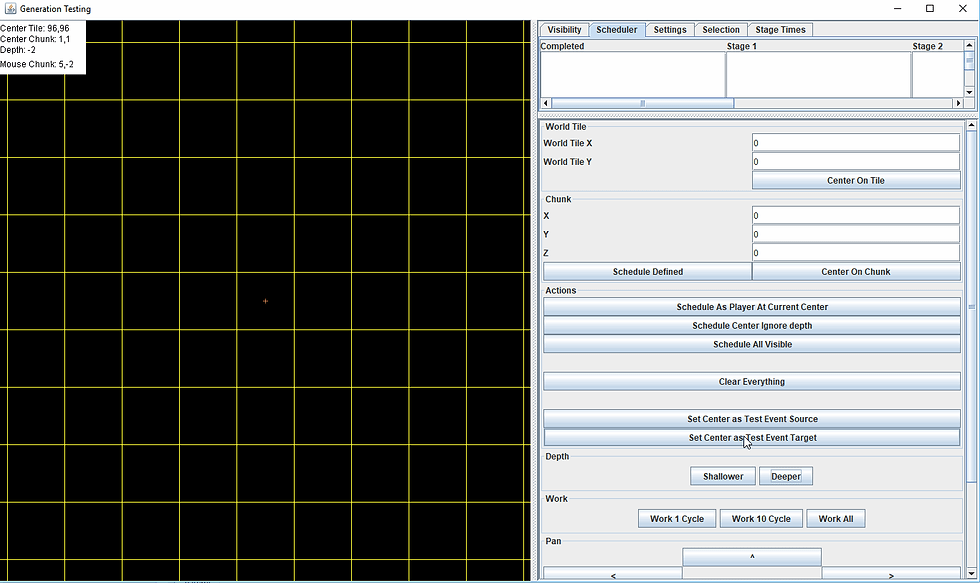
Task: Maximize the Generation Testing window
Action: point(930,9)
